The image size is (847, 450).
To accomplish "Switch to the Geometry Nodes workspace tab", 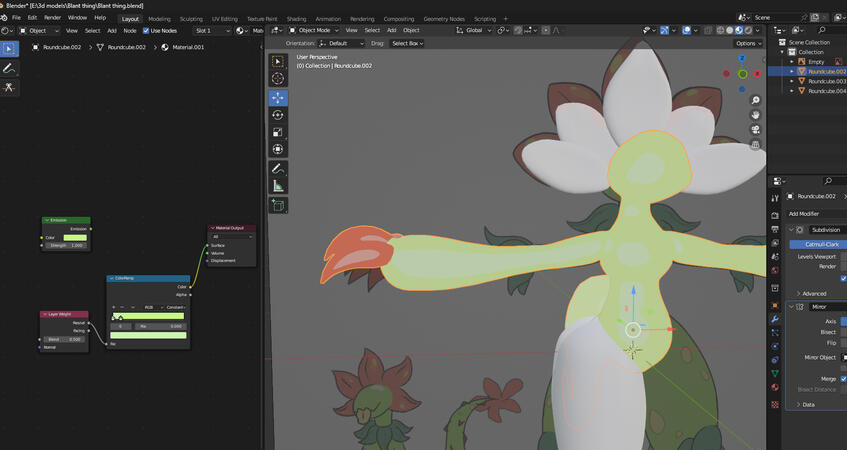I will (443, 19).
